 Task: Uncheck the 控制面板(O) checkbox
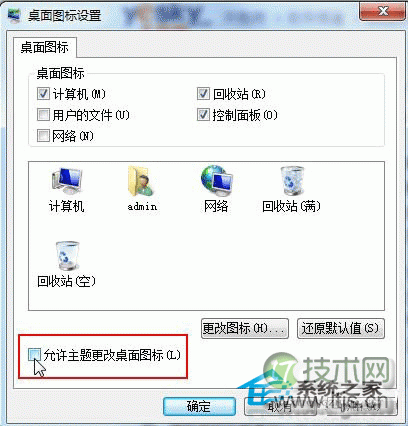point(203,115)
